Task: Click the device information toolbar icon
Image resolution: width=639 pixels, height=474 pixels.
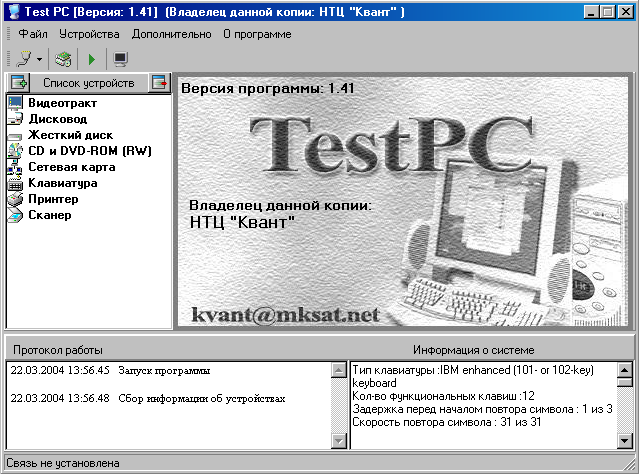Action: [x=63, y=59]
